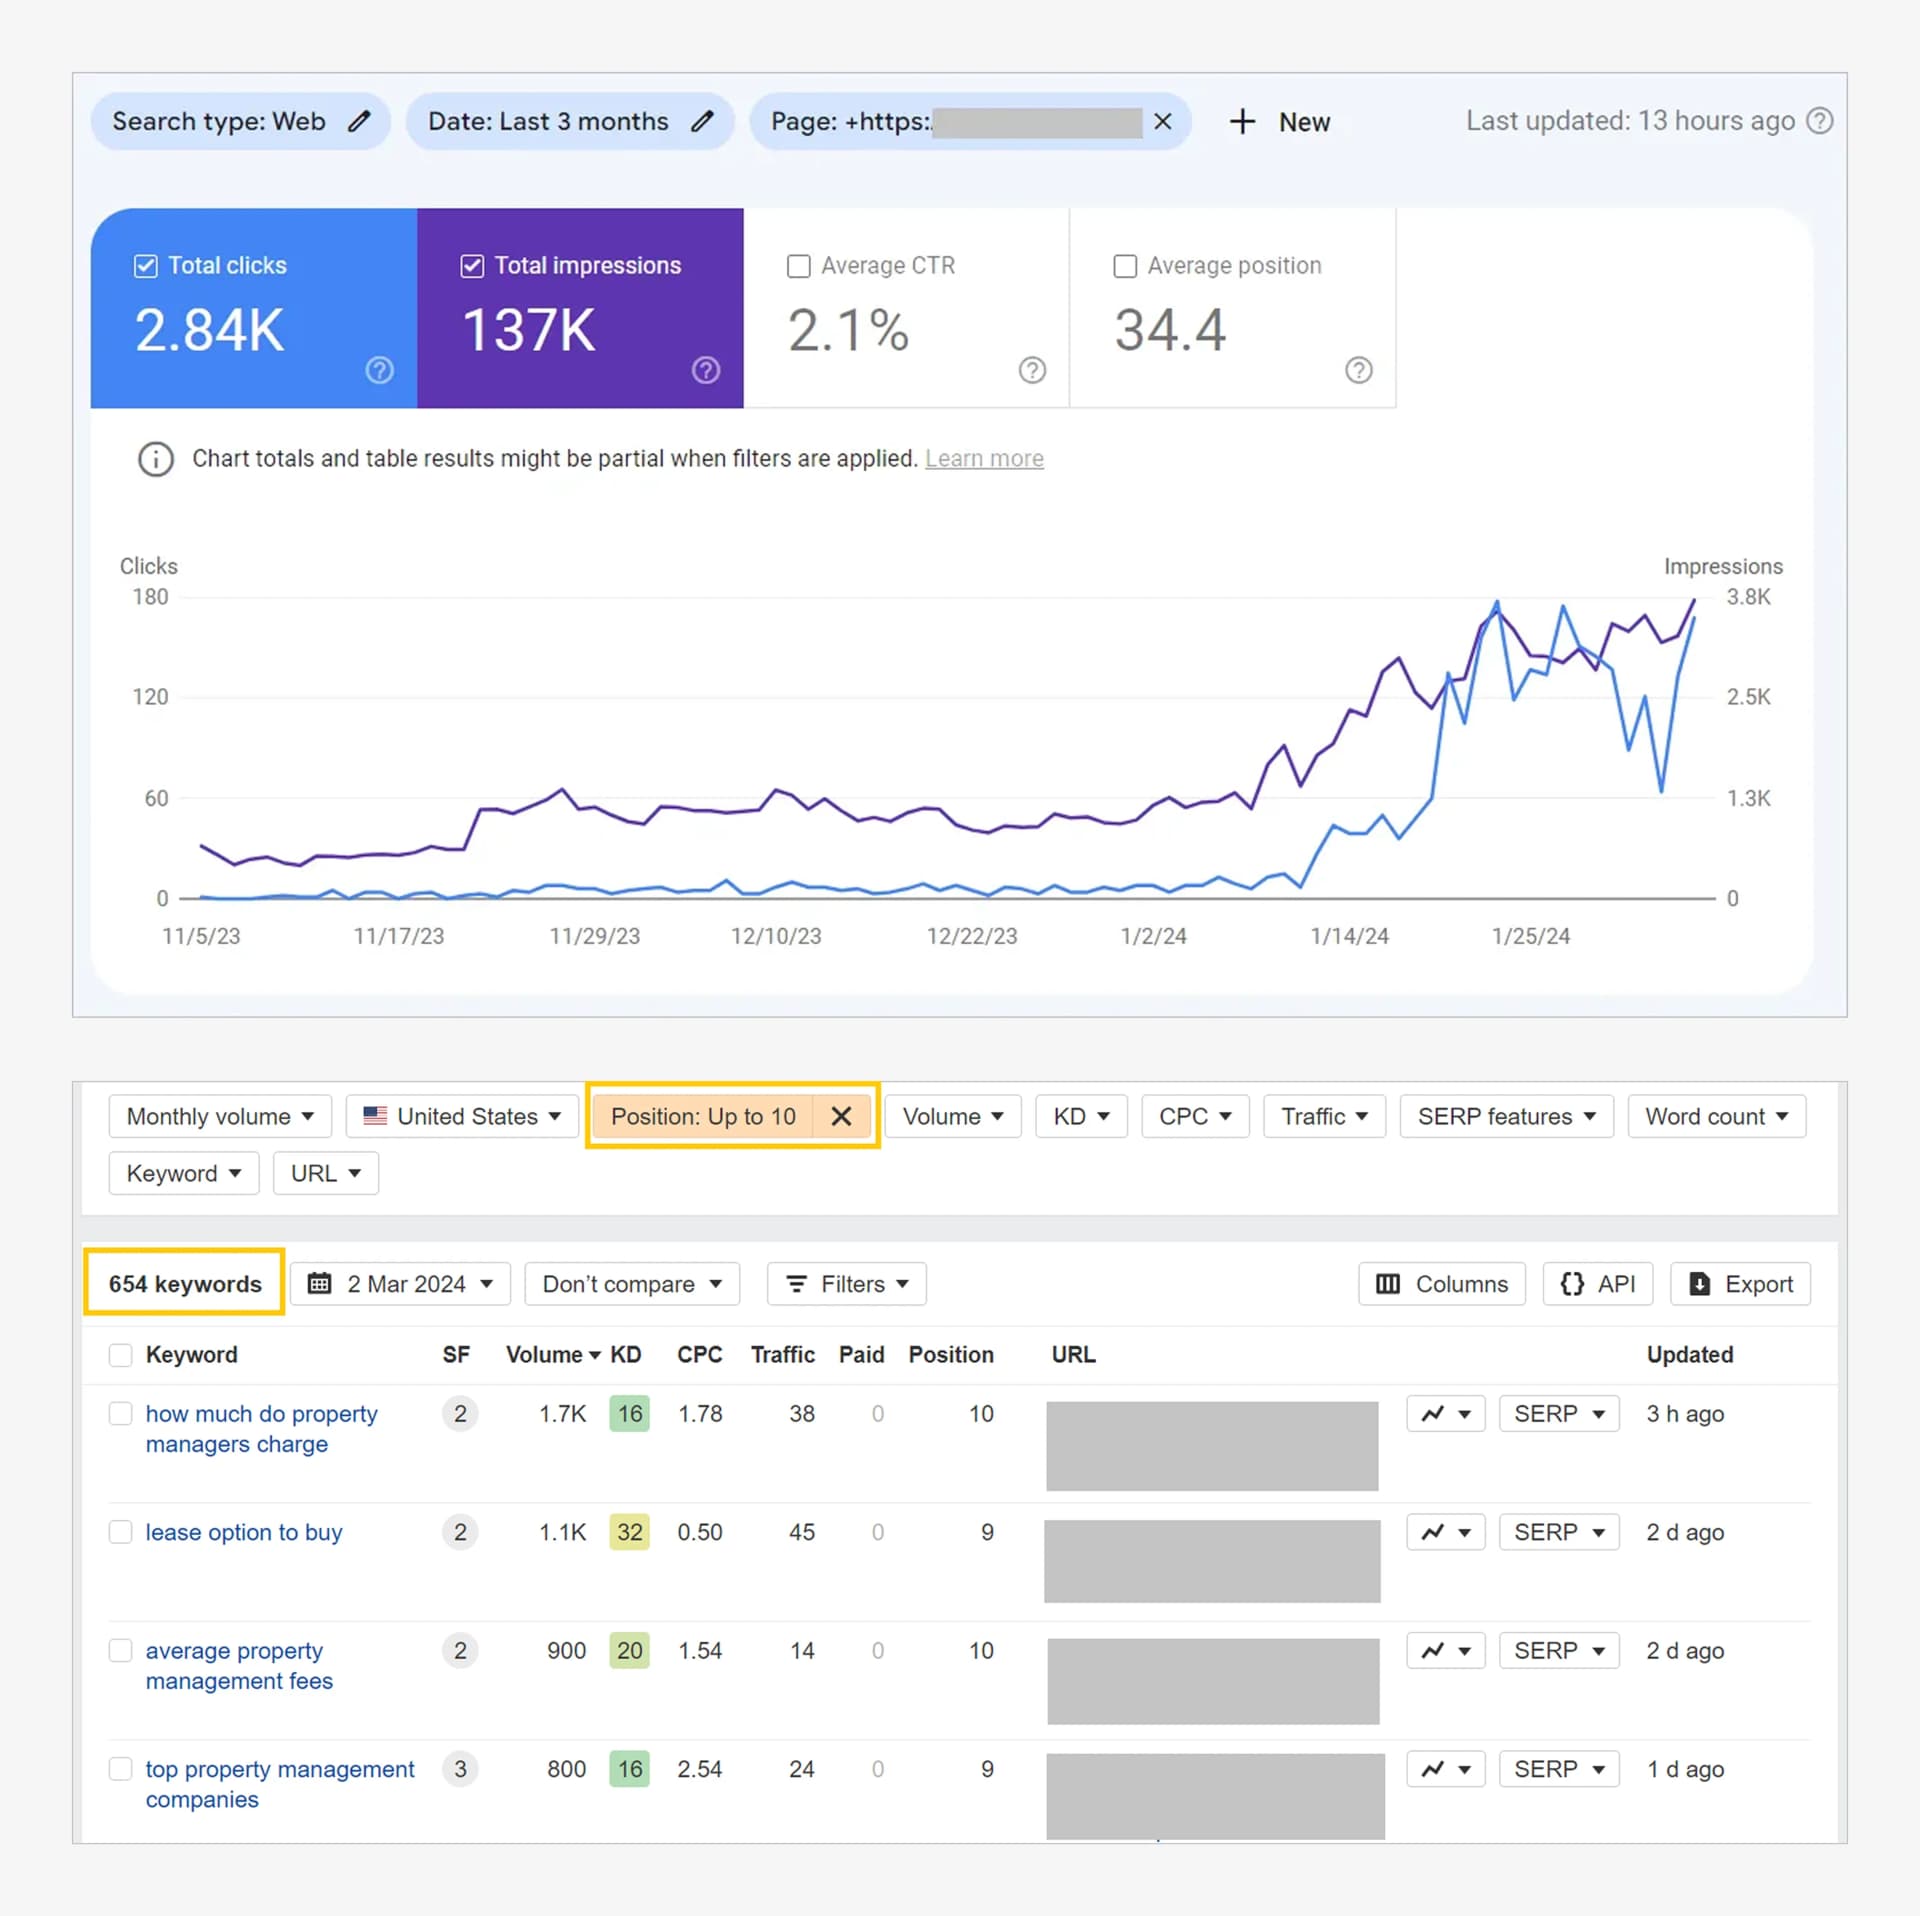This screenshot has width=1920, height=1916.
Task: Expand the SERP features filter dropdown
Action: pos(1506,1116)
